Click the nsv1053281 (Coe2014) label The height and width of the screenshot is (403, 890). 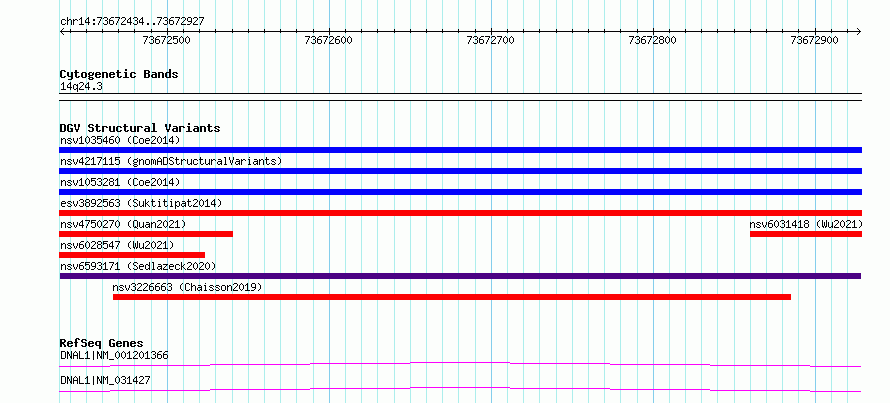[120, 182]
